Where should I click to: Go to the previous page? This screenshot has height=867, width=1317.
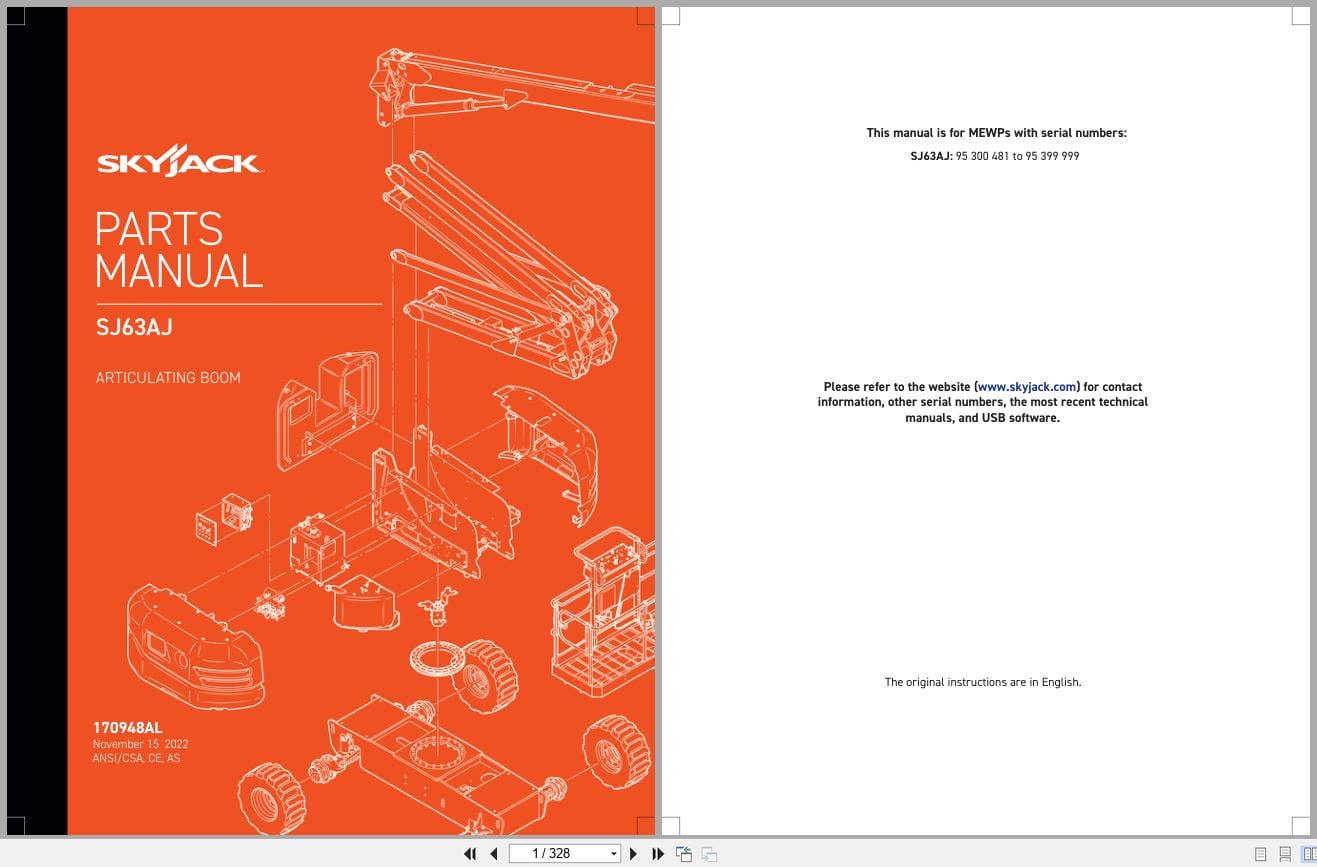coord(493,853)
